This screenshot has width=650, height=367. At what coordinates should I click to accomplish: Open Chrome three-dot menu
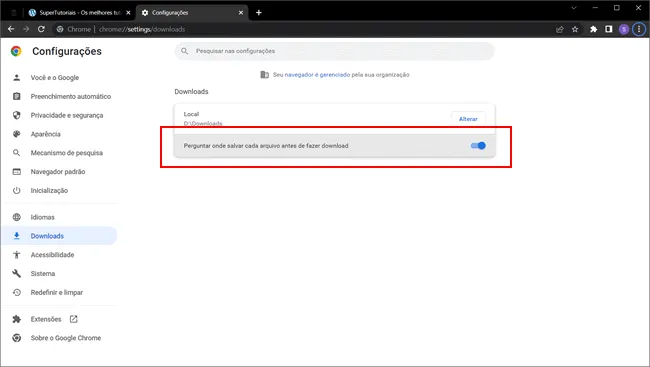click(x=639, y=29)
